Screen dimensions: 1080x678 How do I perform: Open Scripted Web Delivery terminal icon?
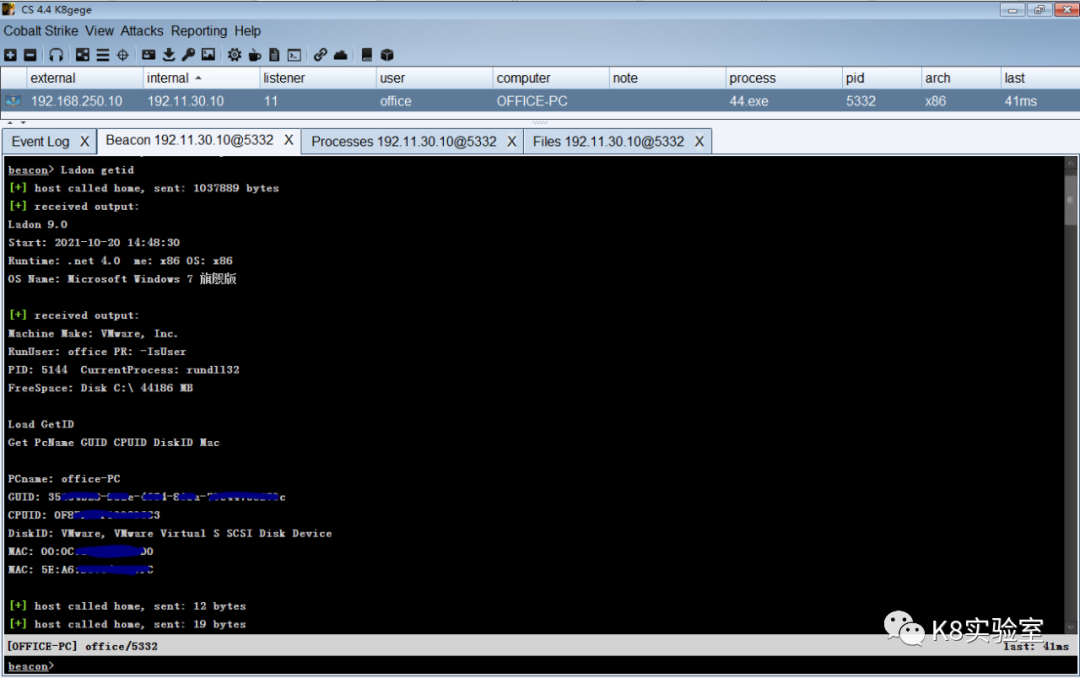pyautogui.click(x=294, y=55)
